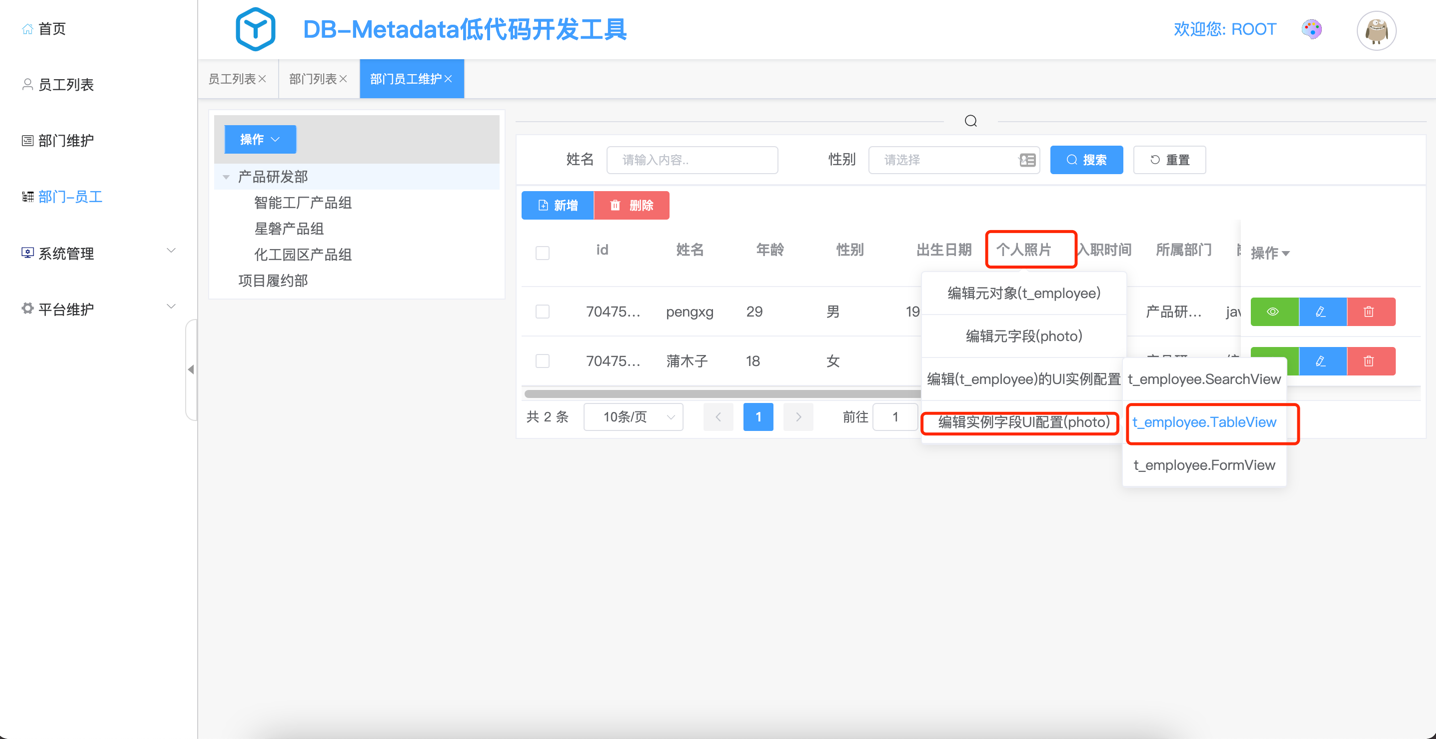Check the pengxg row checkbox

543,312
